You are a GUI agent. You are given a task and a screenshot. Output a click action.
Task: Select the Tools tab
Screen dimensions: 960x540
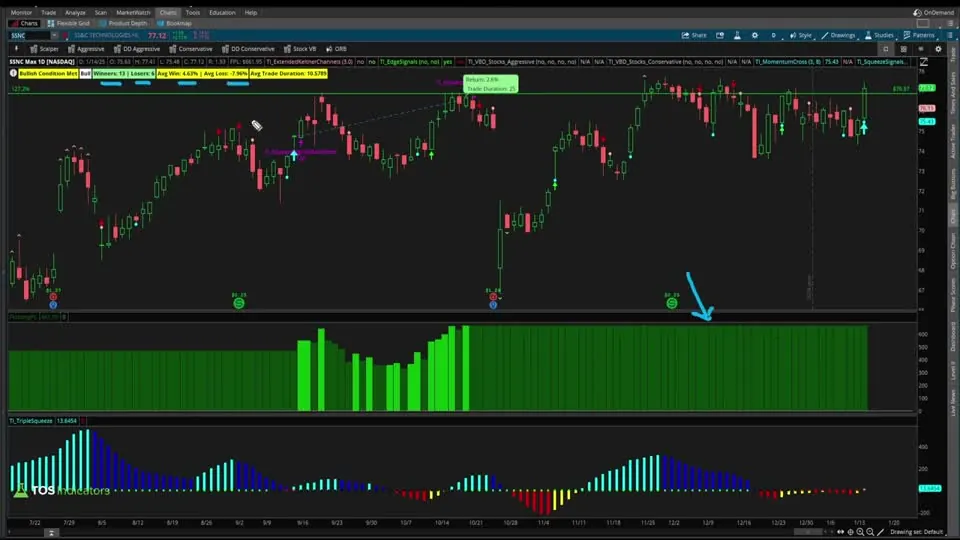(193, 12)
